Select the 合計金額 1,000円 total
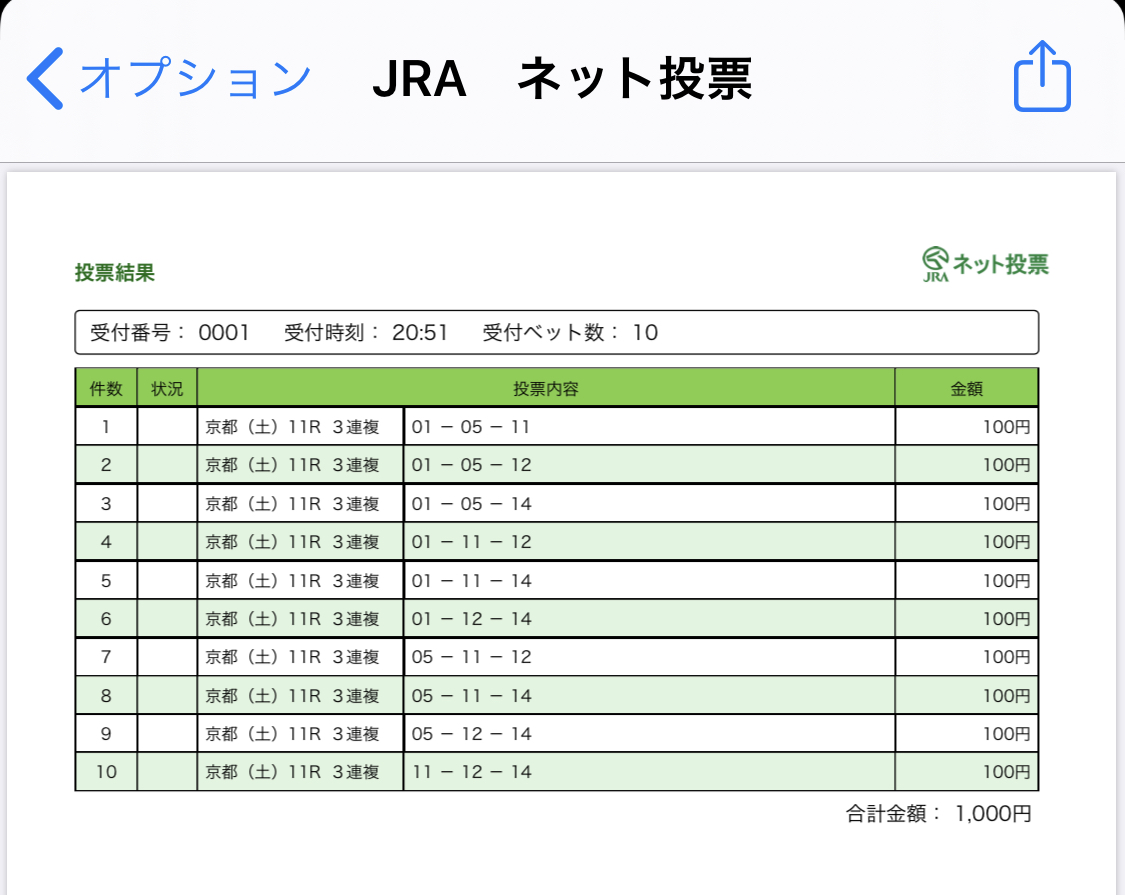The image size is (1125, 895). point(938,813)
